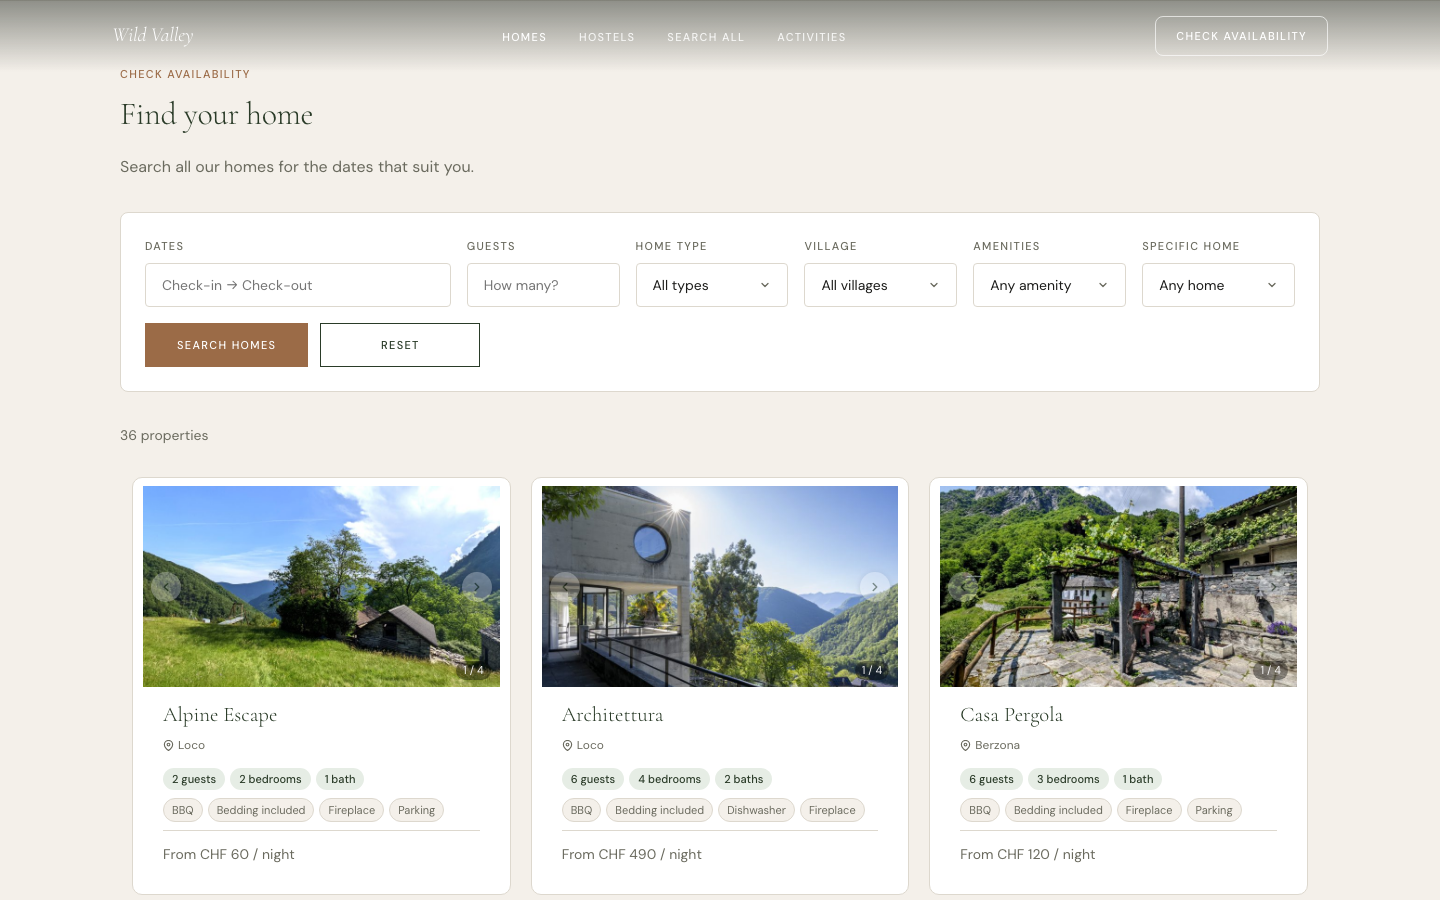This screenshot has height=900, width=1440.
Task: Show previous photo of Casa Pergola
Action: click(963, 587)
